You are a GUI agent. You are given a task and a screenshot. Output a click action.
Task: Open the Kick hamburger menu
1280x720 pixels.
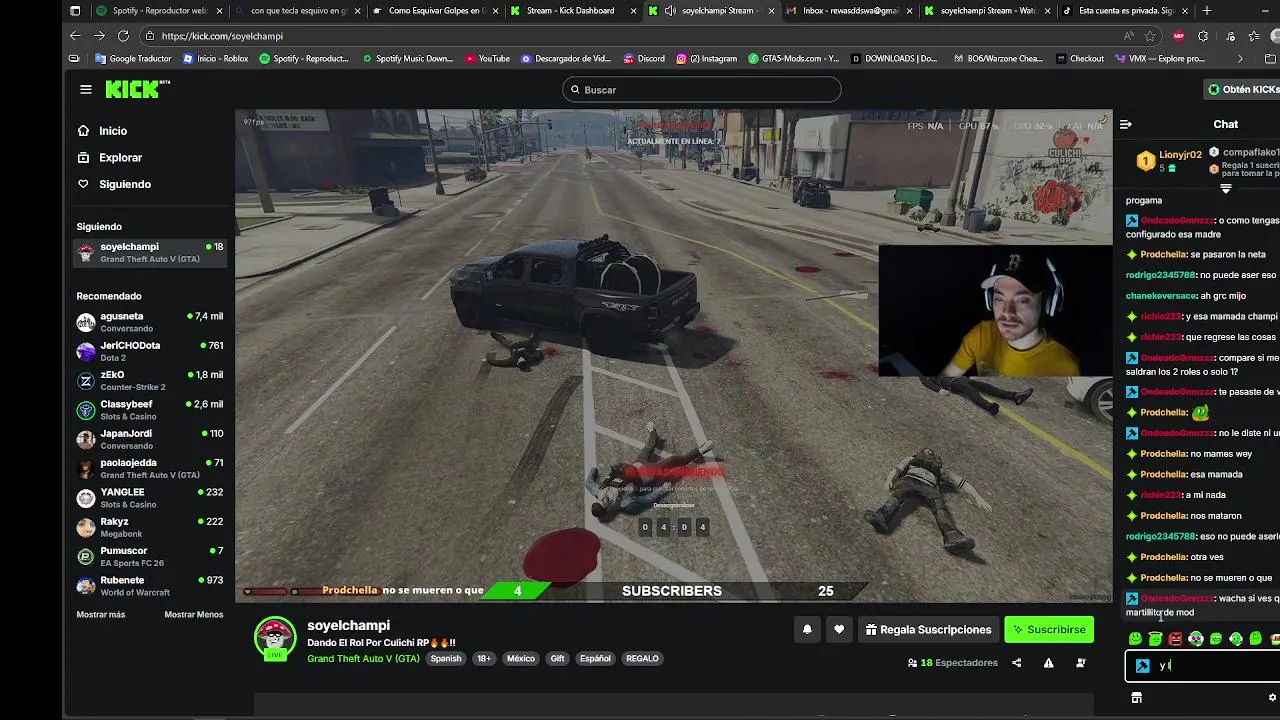pos(86,89)
